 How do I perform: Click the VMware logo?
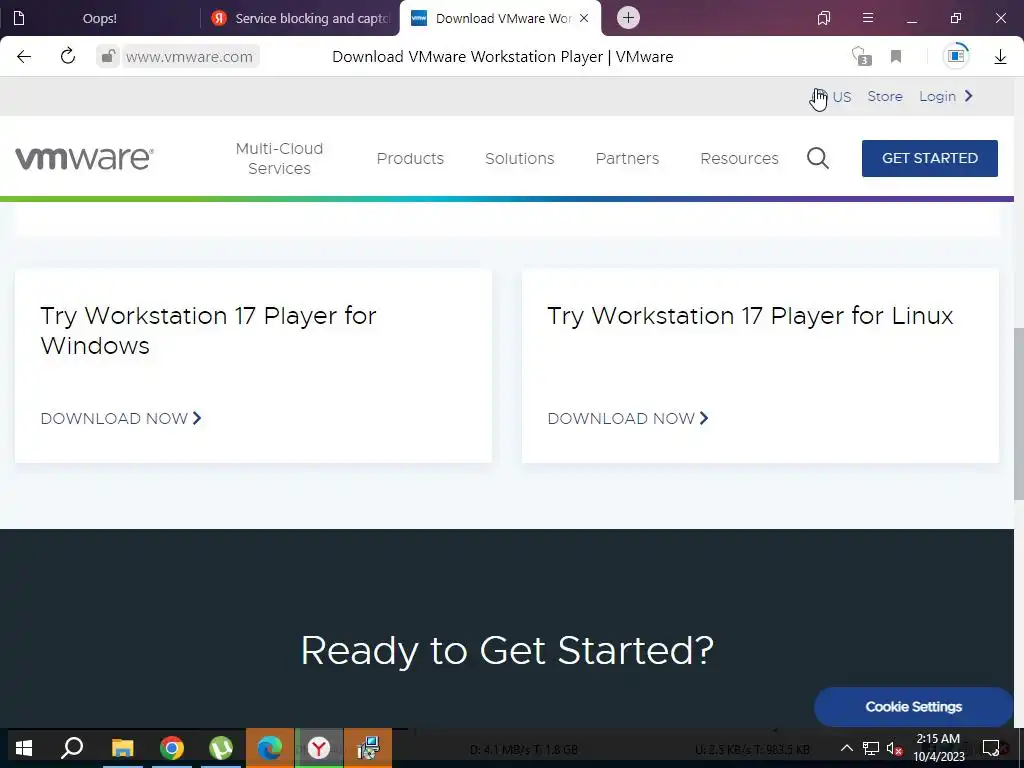click(84, 158)
